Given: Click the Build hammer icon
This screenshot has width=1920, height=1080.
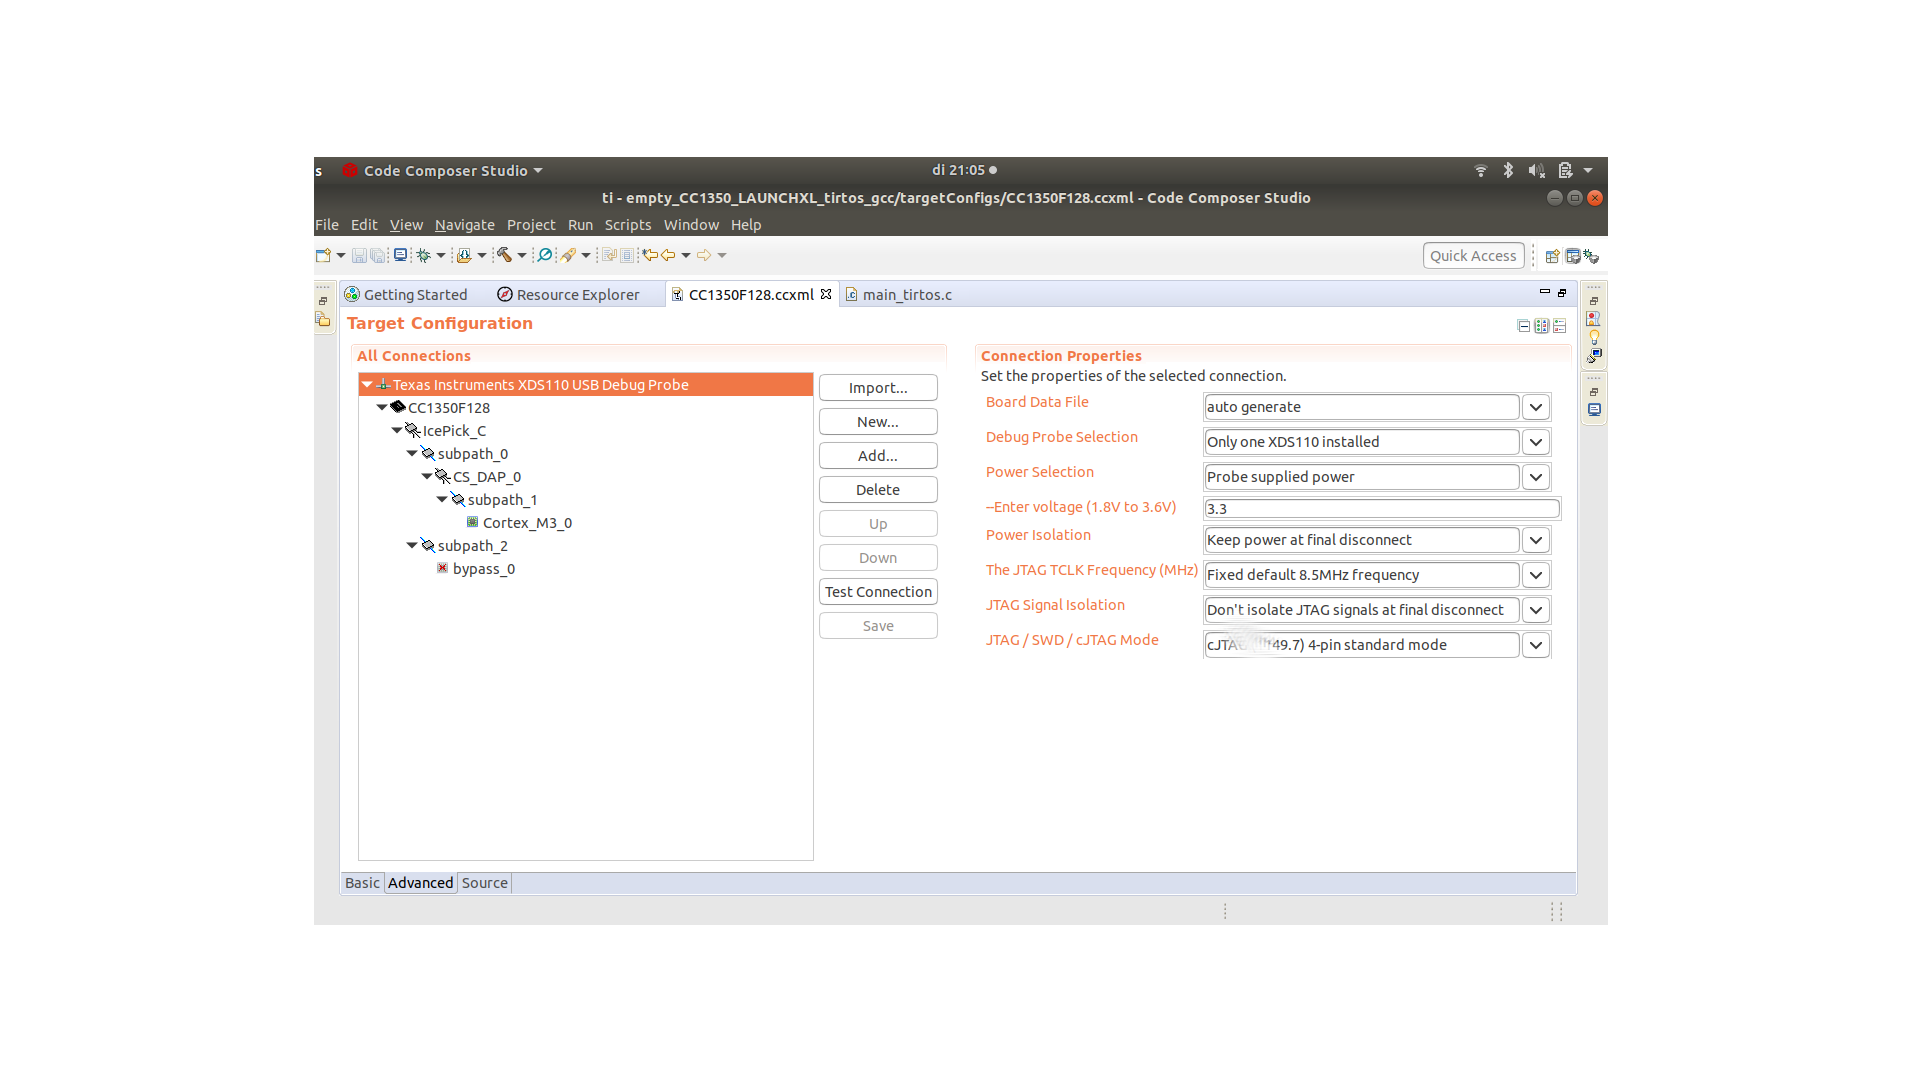Looking at the screenshot, I should click(x=505, y=255).
